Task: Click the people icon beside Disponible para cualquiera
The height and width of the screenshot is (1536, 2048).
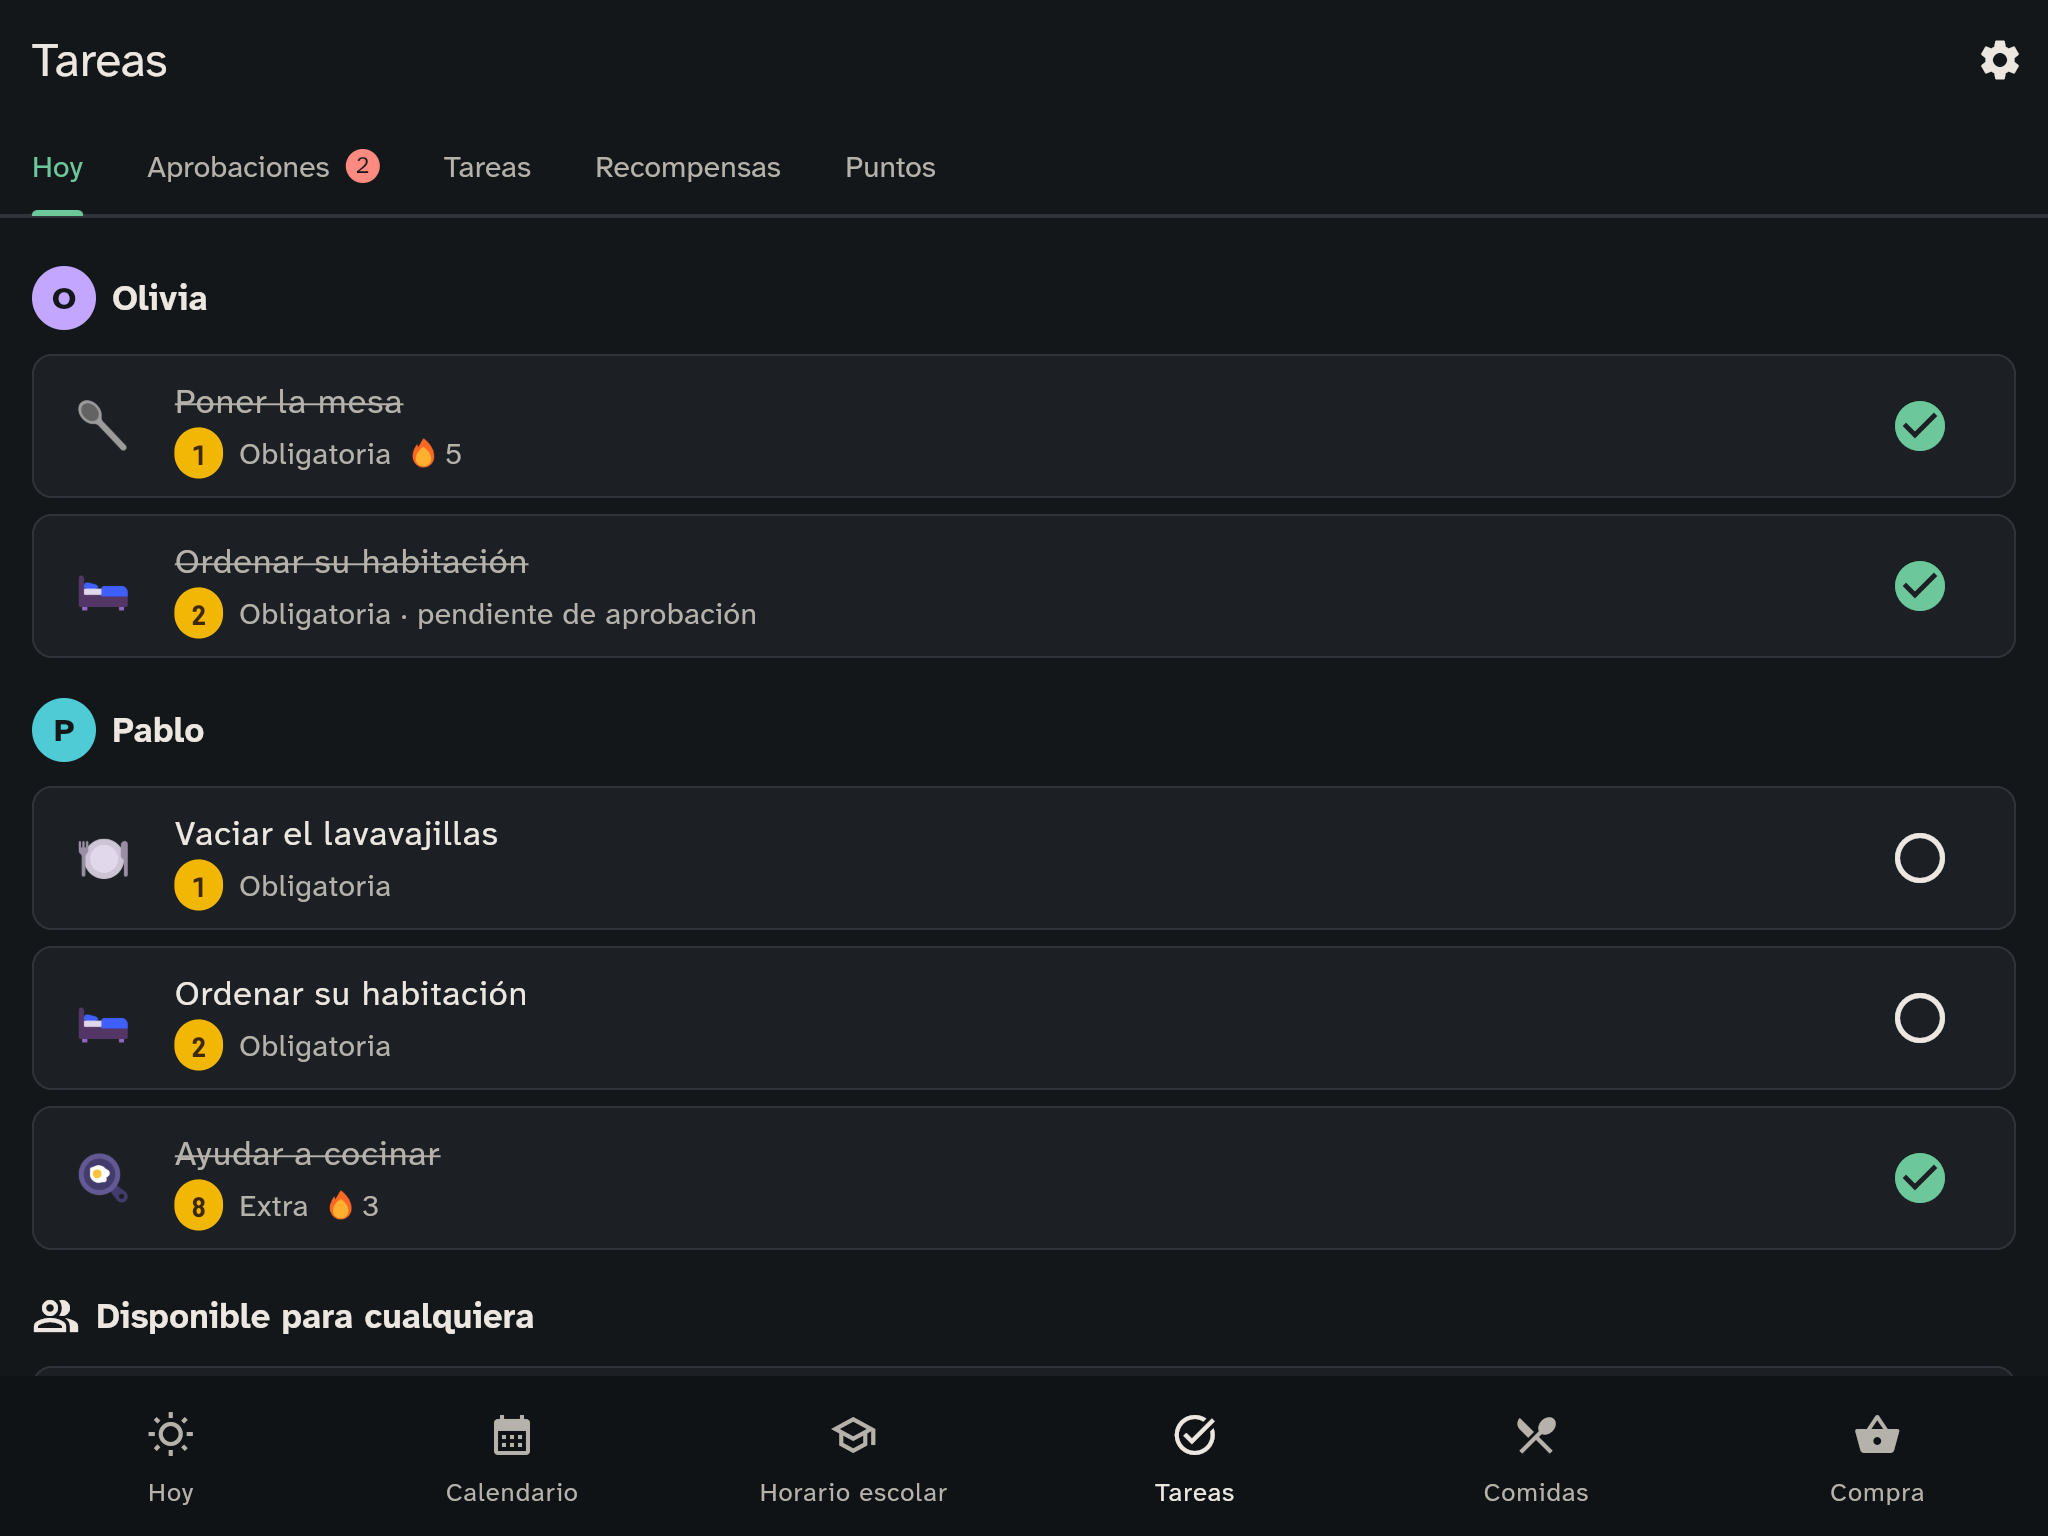Action: 56,1316
